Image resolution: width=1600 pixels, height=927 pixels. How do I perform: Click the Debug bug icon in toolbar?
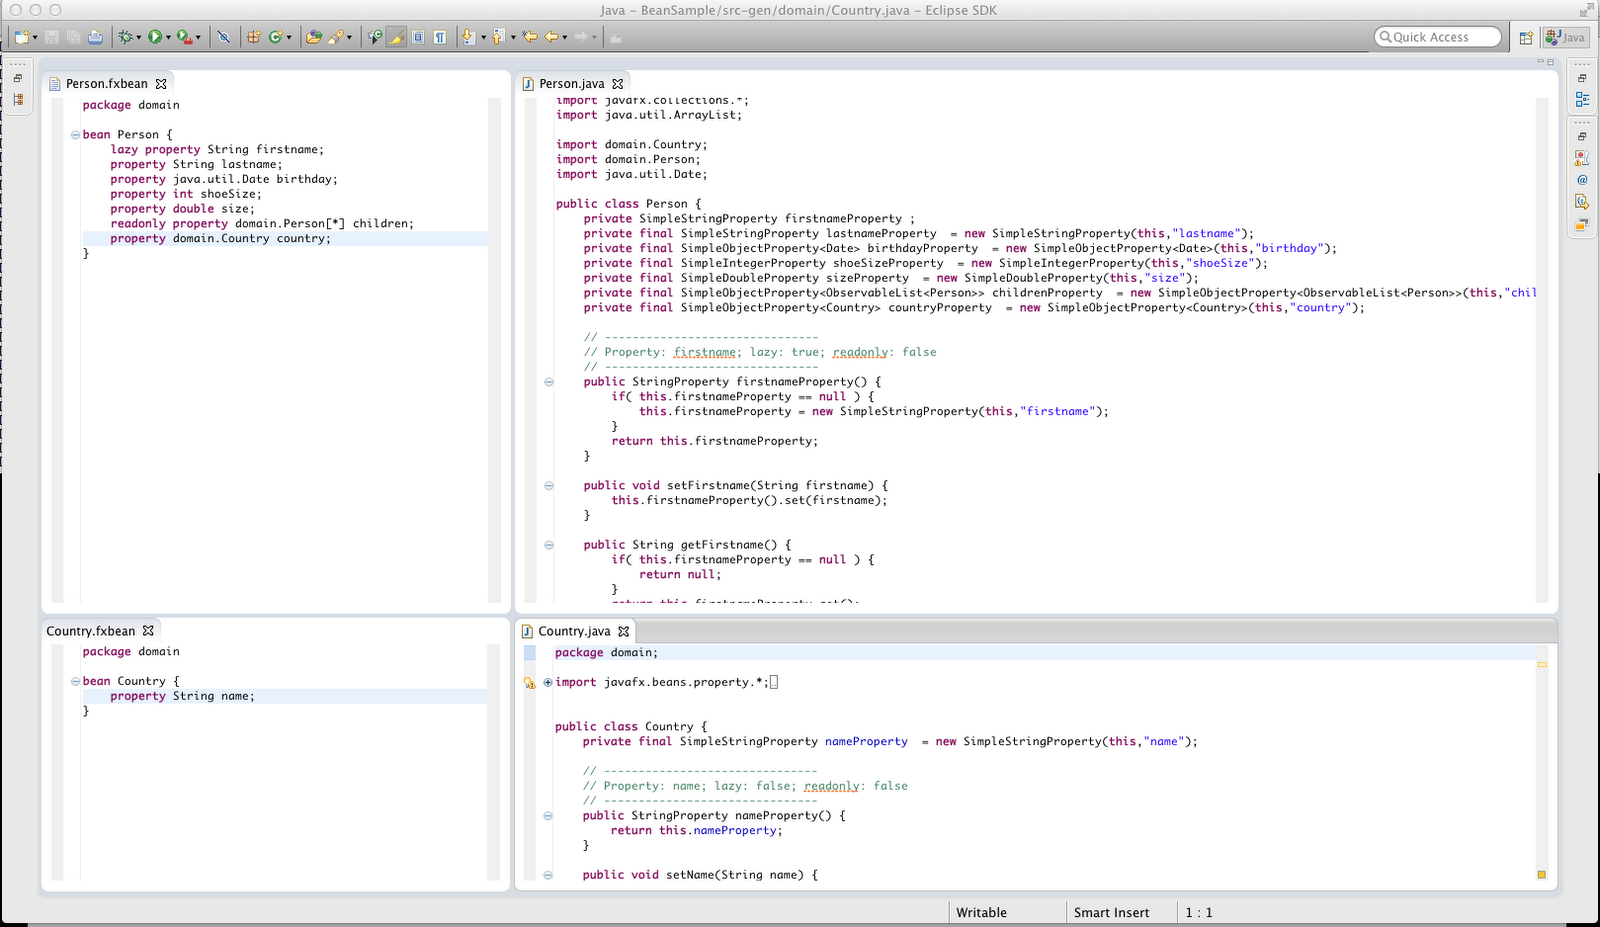(126, 37)
